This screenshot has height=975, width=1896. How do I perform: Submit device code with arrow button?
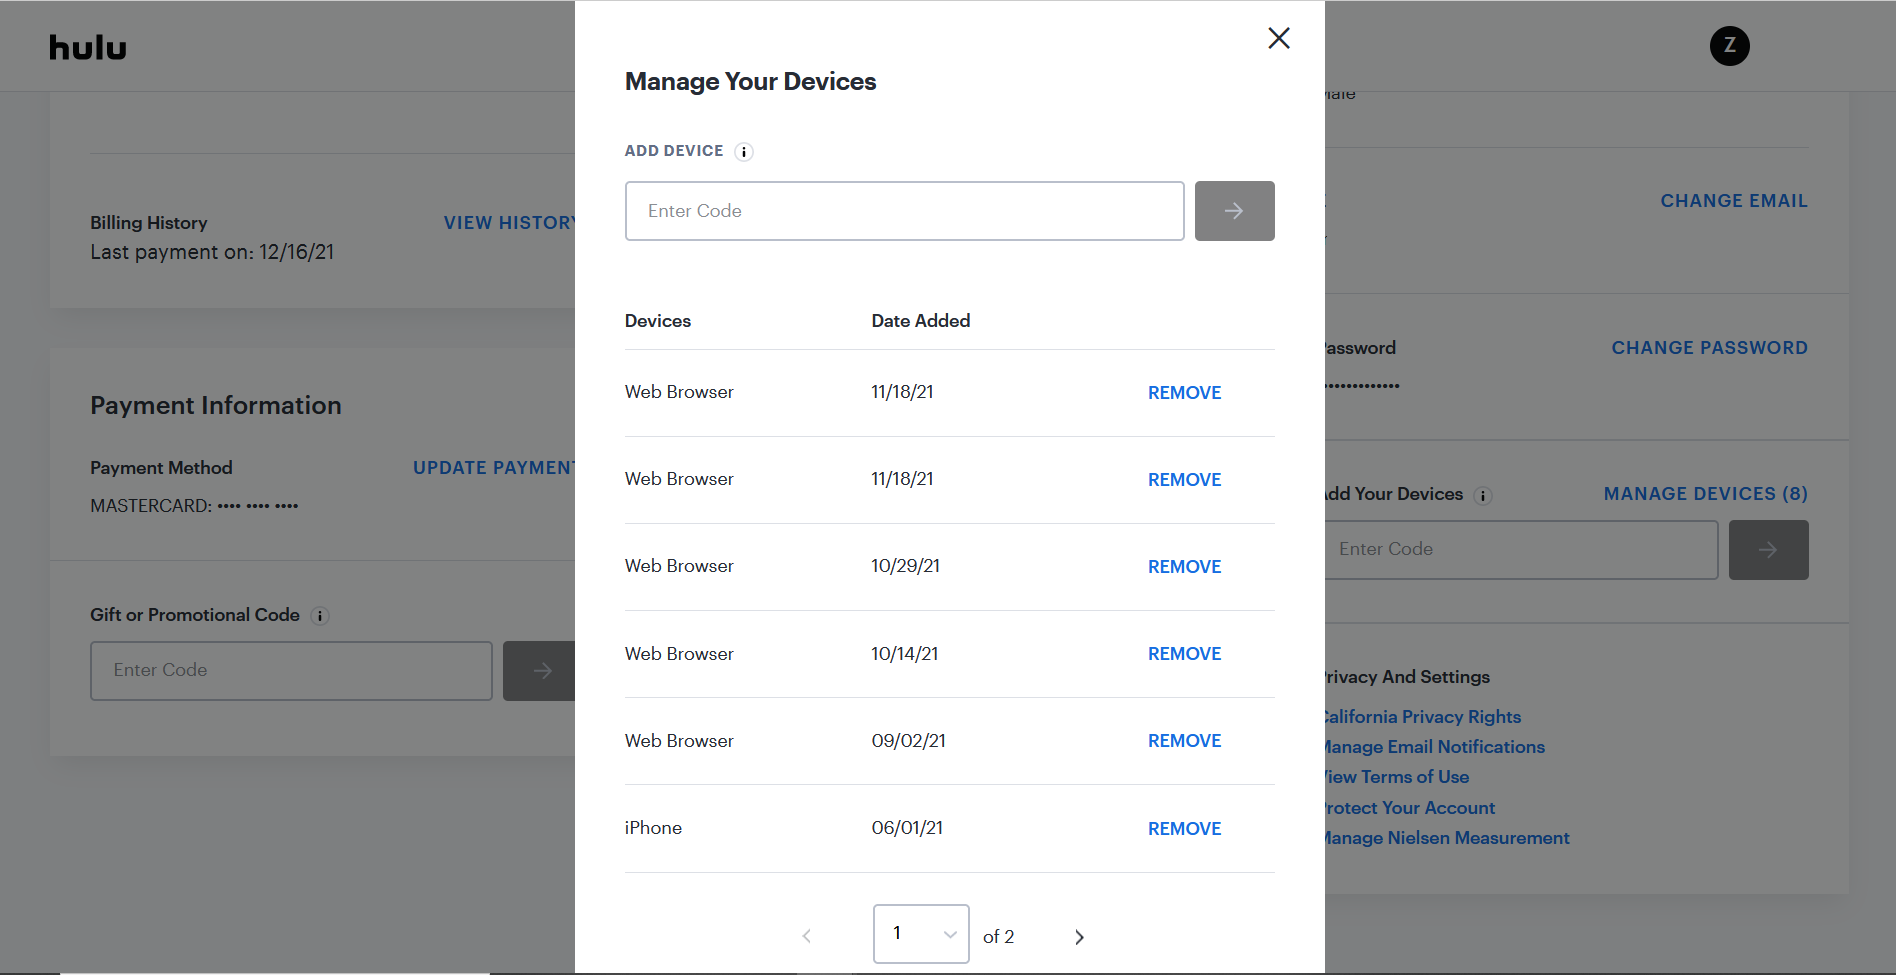tap(1234, 211)
